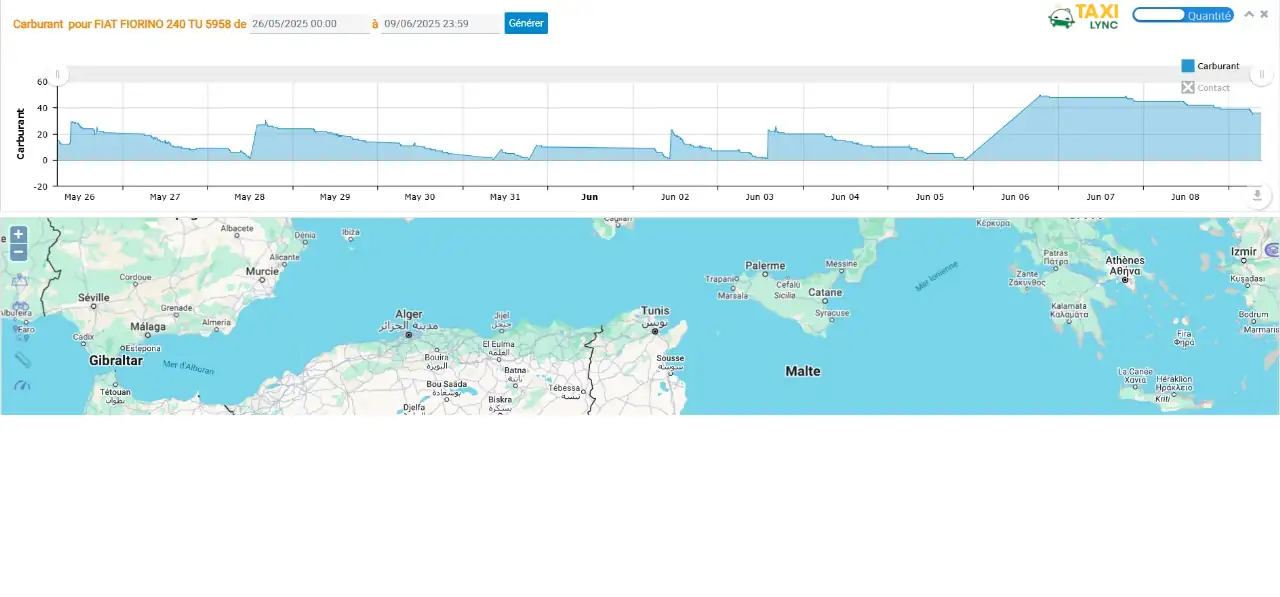Zoom out on the map
Screen dimensions: 1280x597
(x=18, y=252)
